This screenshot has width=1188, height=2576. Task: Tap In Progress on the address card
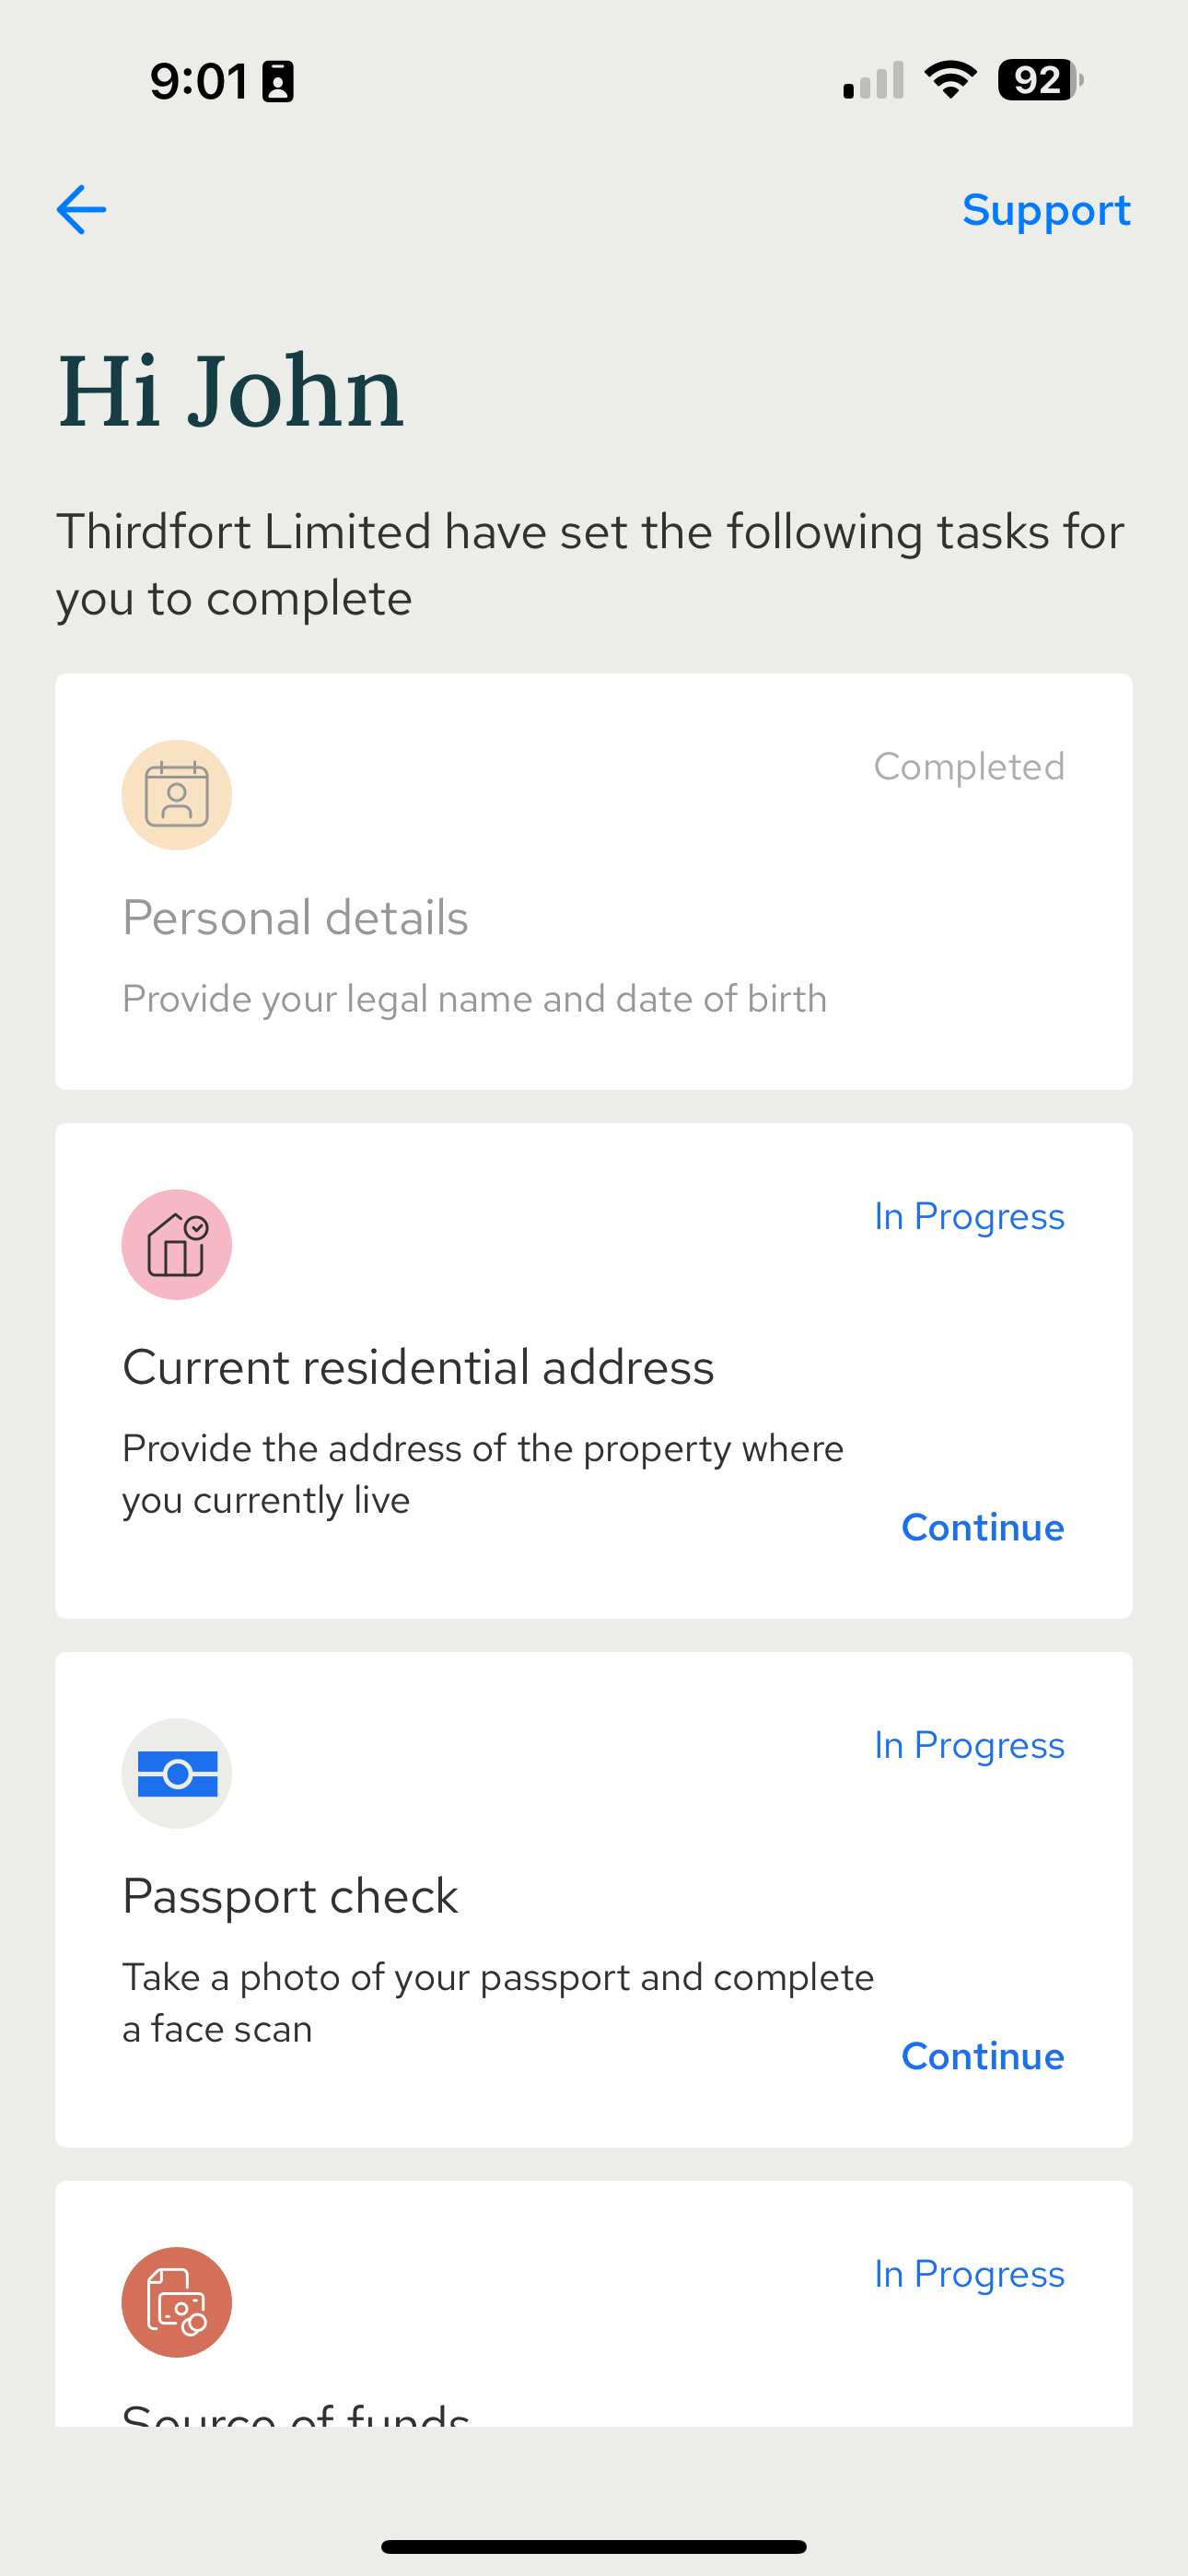click(x=969, y=1216)
